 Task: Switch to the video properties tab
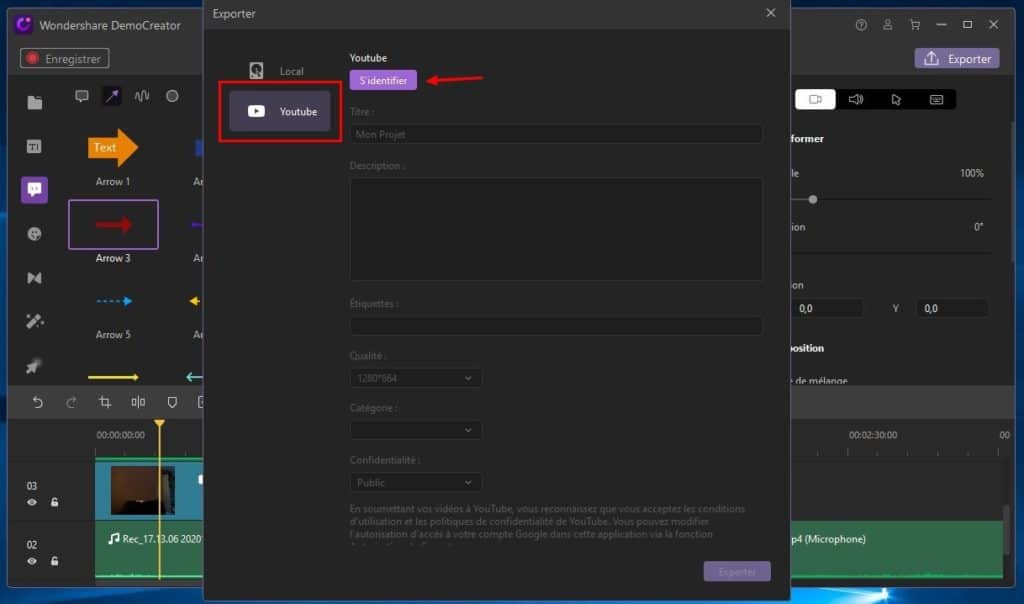[815, 99]
